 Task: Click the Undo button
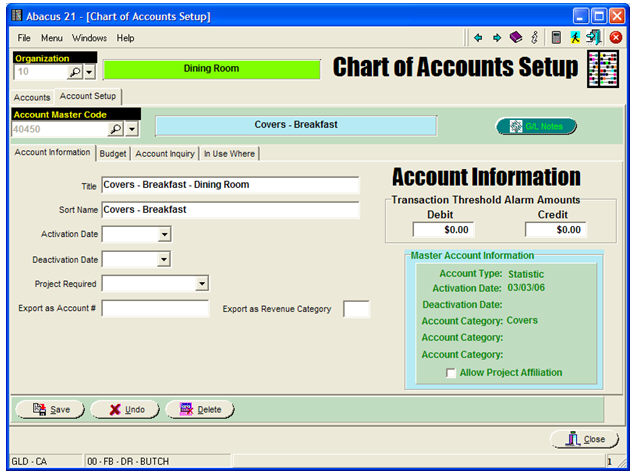click(x=125, y=410)
